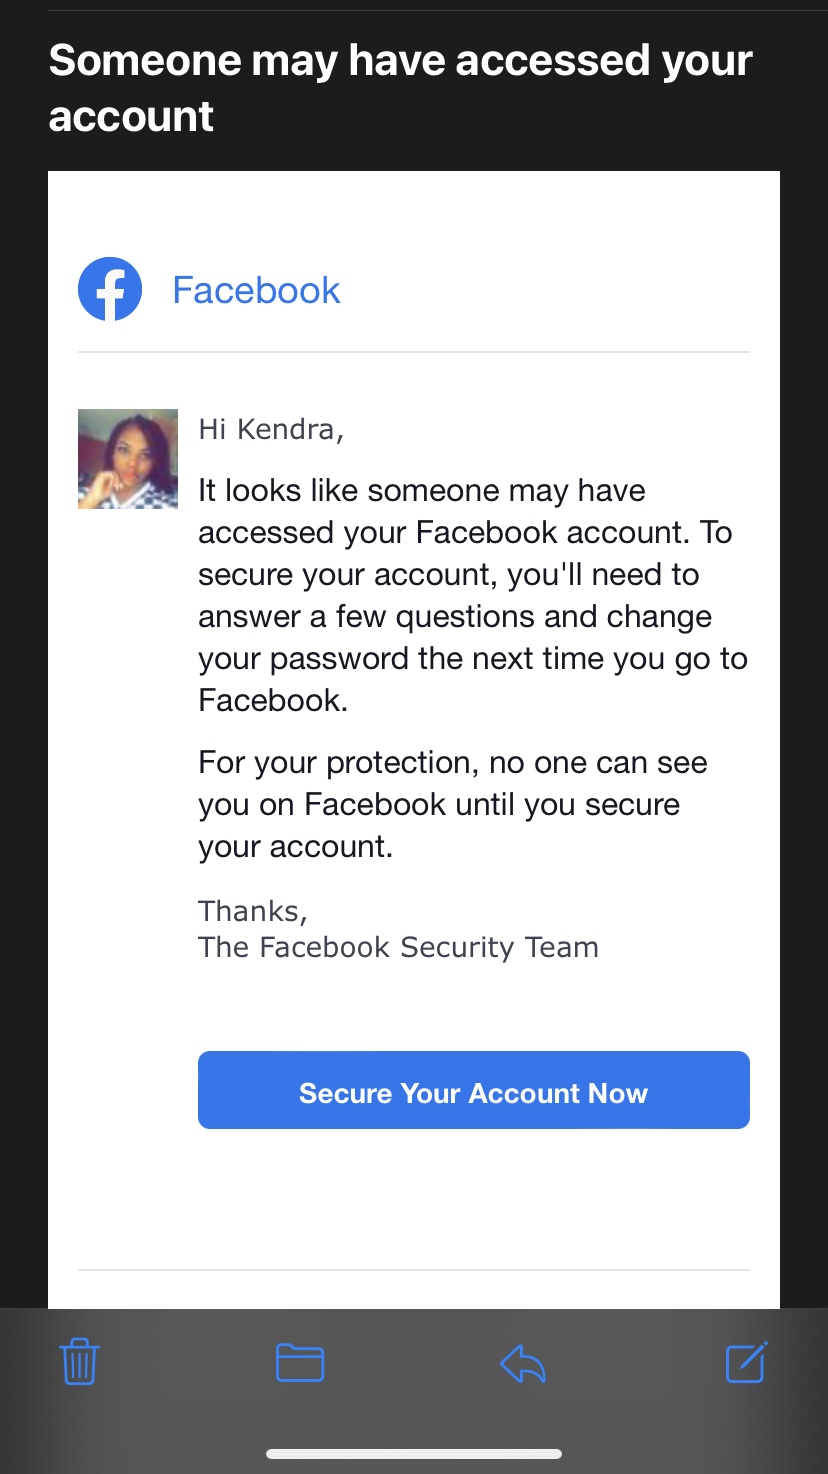Tap the "Hi Kendra," greeting line
Image resolution: width=828 pixels, height=1474 pixels.
271,429
